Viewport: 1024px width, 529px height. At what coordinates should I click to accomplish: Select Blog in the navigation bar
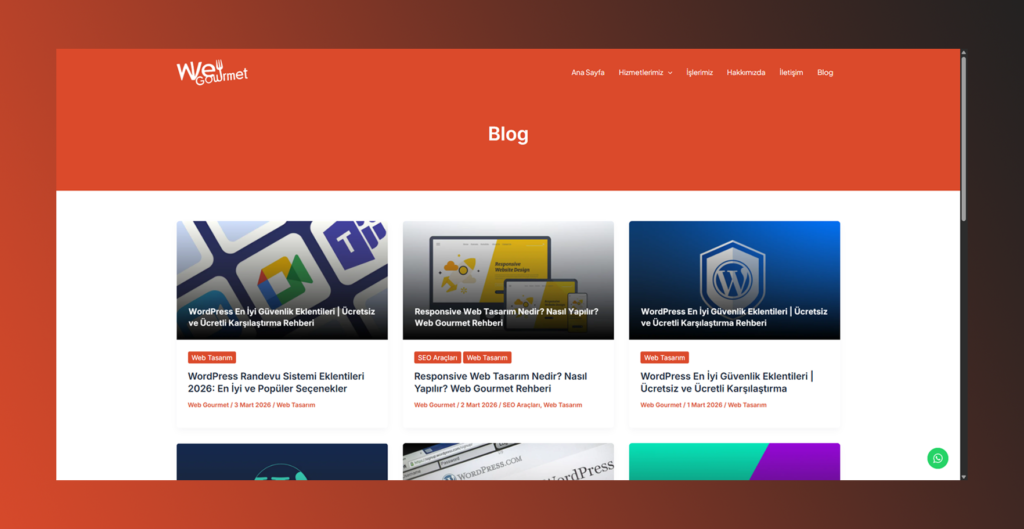825,72
